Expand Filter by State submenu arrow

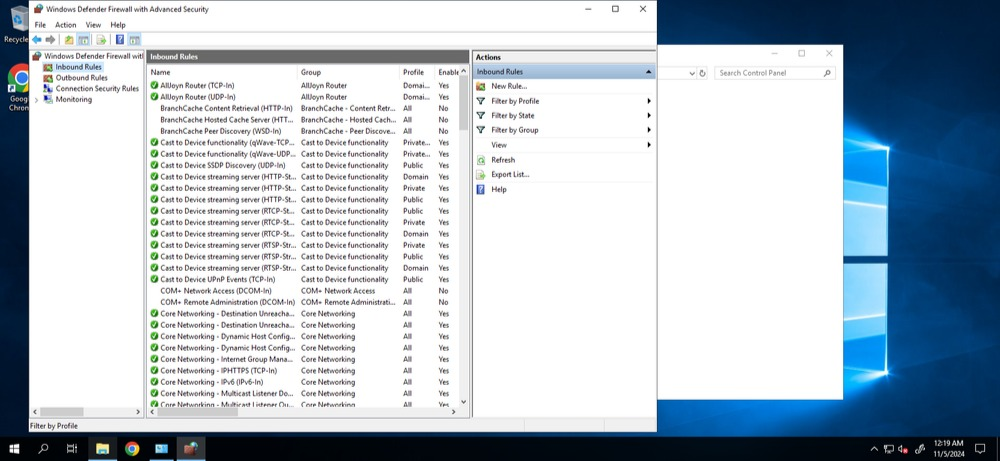pyautogui.click(x=649, y=115)
